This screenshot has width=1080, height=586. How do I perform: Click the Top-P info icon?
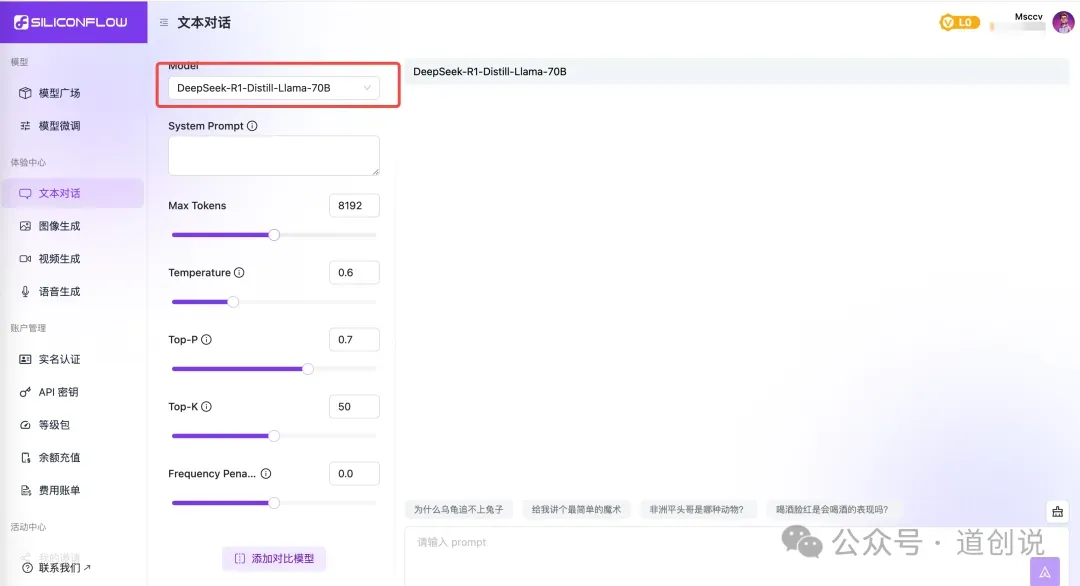pyautogui.click(x=206, y=339)
